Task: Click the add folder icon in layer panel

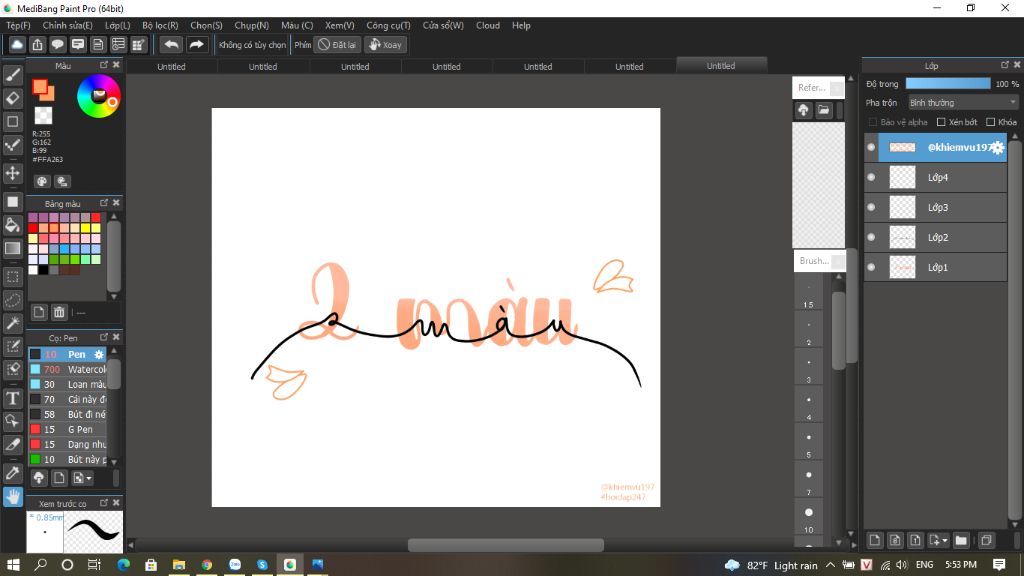Action: click(x=961, y=540)
